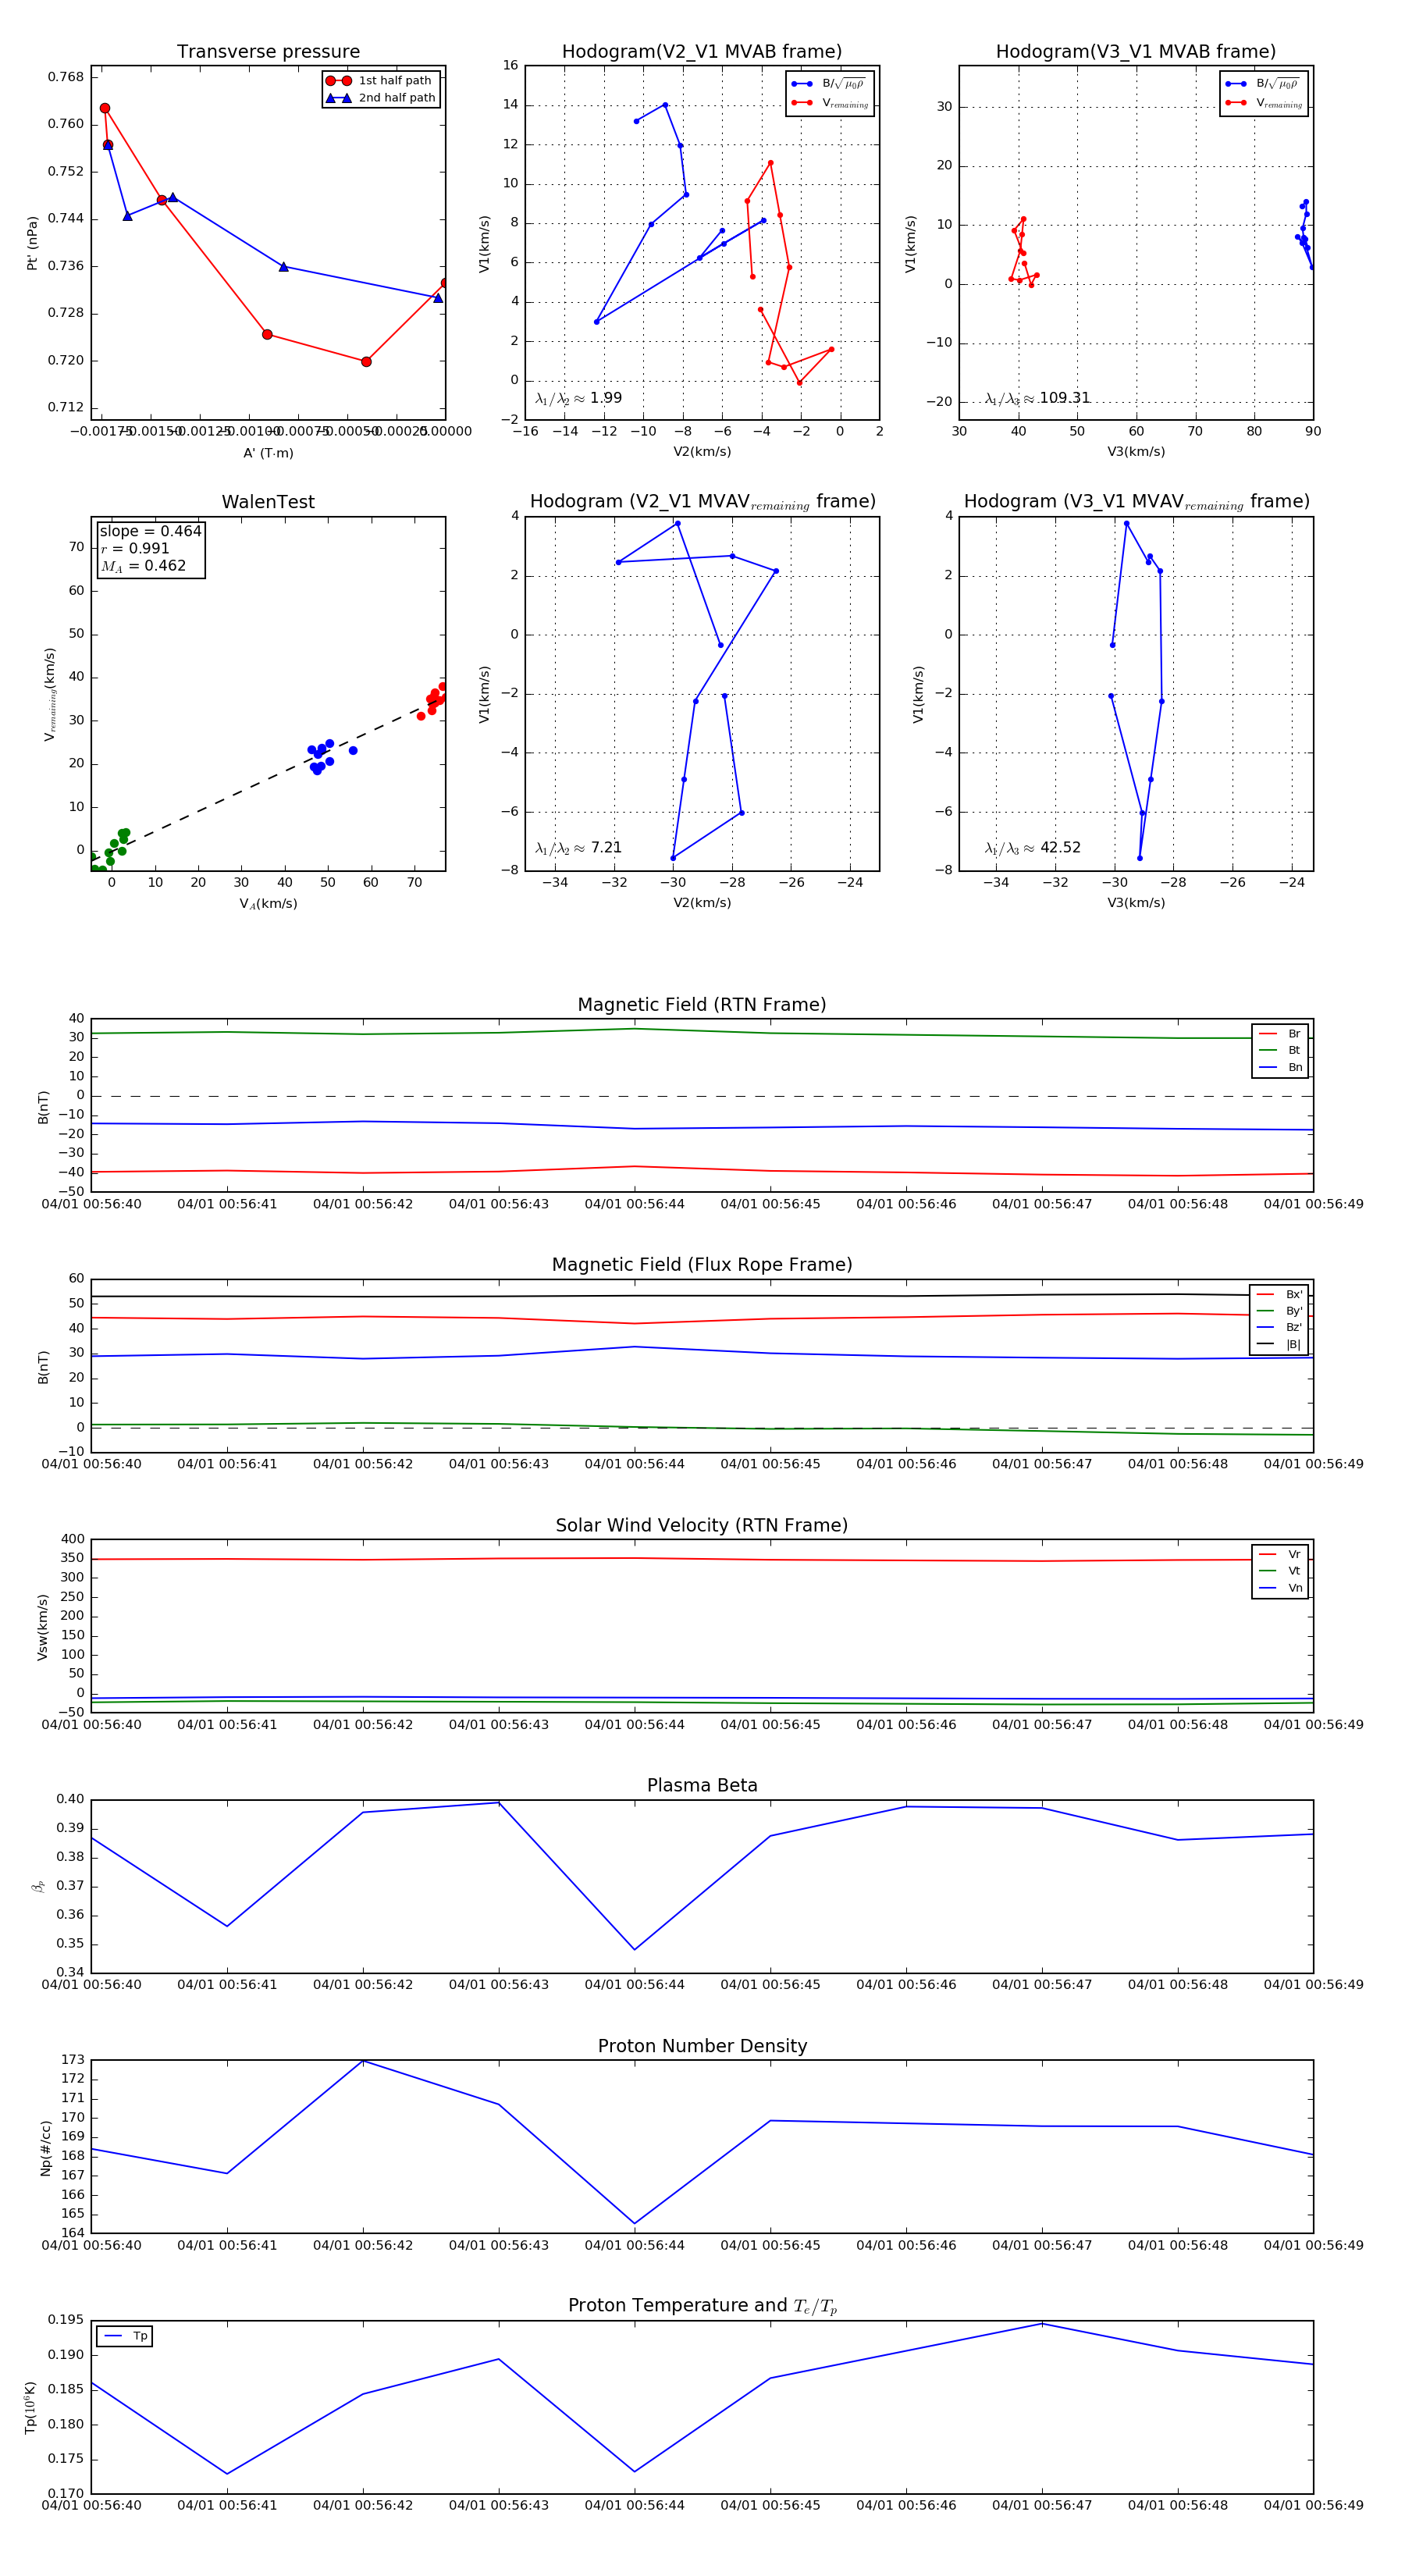Click the 'Hodogram(V3_V1 MVAB frame)' title
The width and height of the screenshot is (1405, 2576).
point(1136,52)
